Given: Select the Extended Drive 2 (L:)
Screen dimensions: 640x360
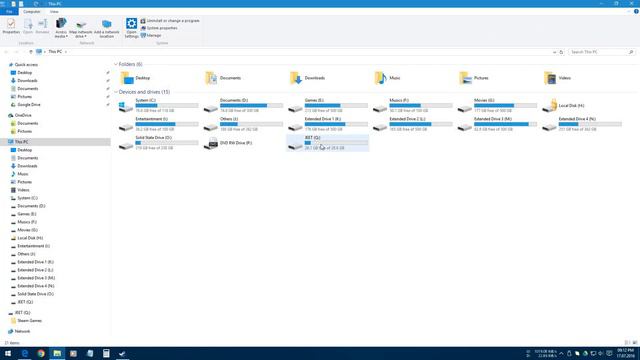Looking at the screenshot, I should [413, 124].
